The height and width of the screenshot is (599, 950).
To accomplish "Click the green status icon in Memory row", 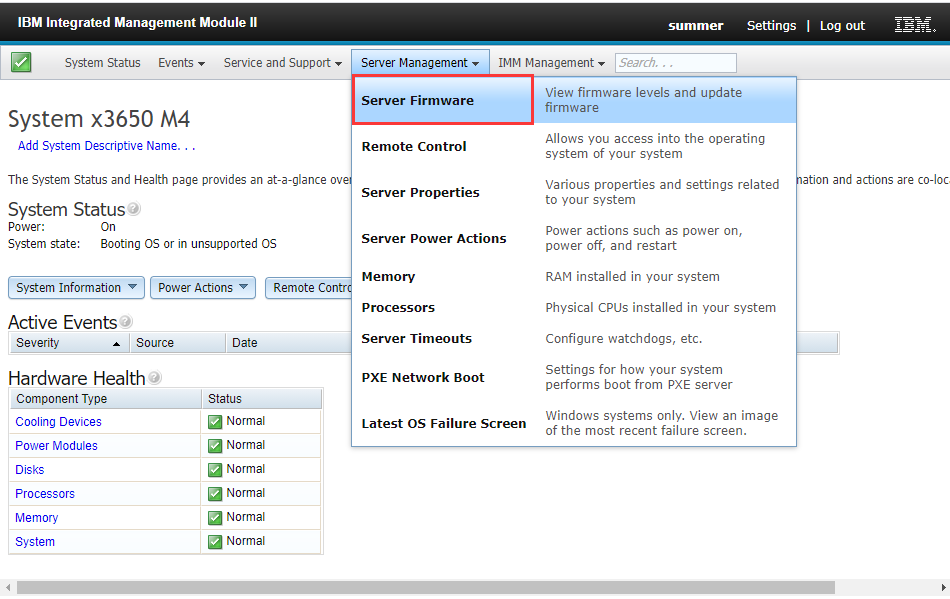I will (215, 518).
